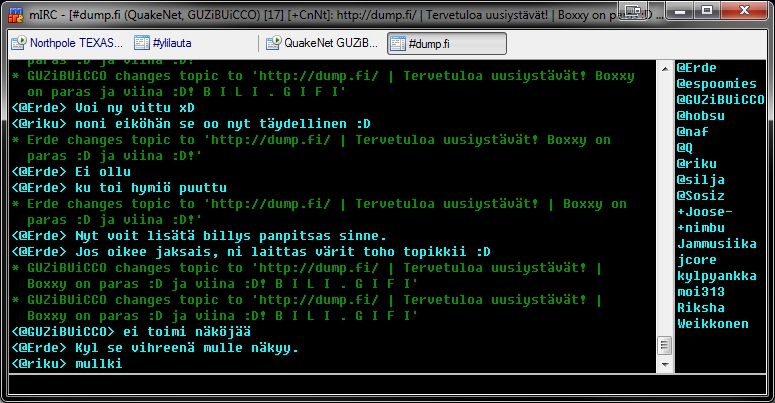Select kylpyankka in the user list

coord(716,275)
